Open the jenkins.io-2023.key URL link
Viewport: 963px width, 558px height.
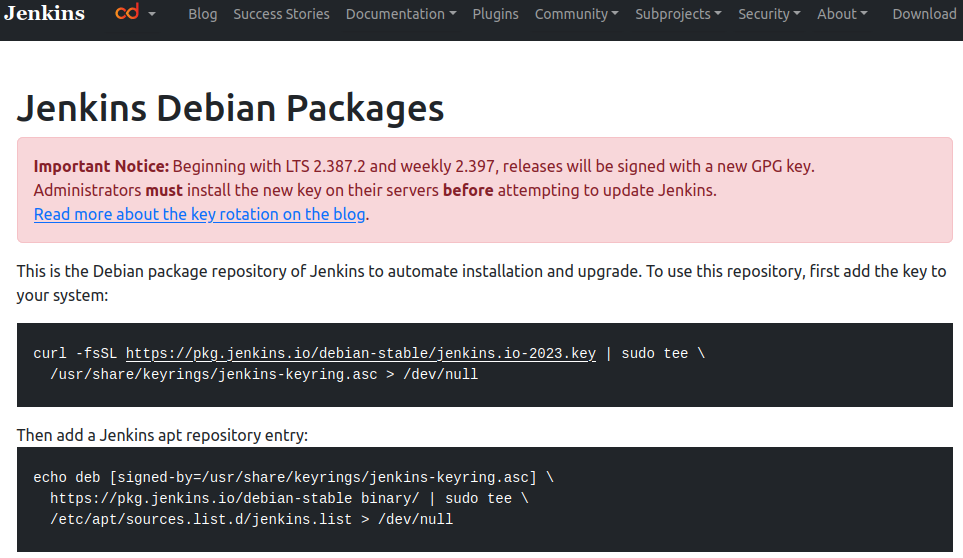coord(361,354)
